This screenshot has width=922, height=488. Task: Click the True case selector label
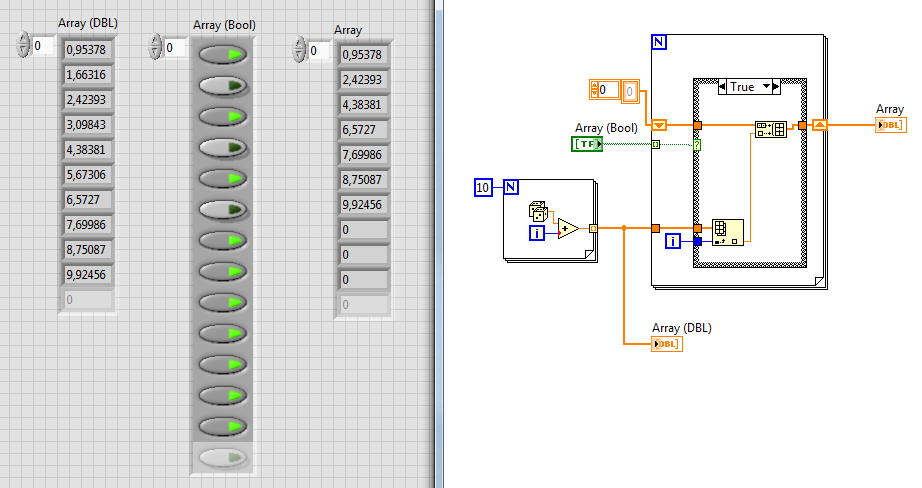coord(742,87)
